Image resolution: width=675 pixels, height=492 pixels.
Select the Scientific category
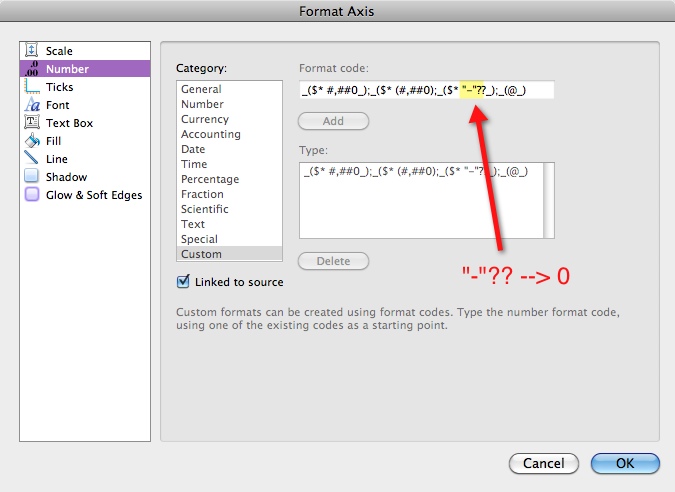point(204,209)
